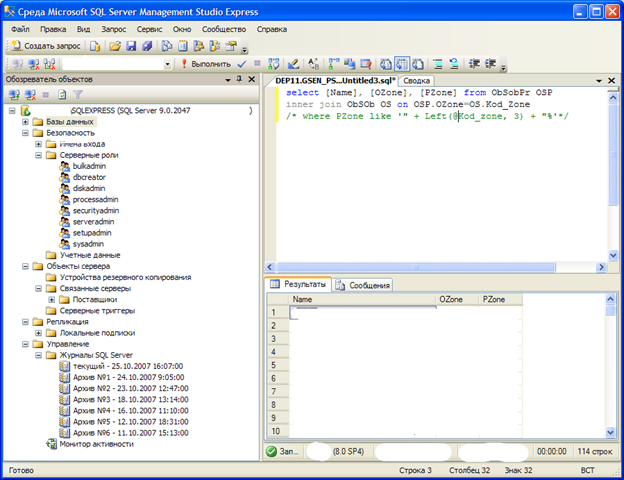Close the Object Explorer panel
The height and width of the screenshot is (480, 624).
tap(252, 79)
